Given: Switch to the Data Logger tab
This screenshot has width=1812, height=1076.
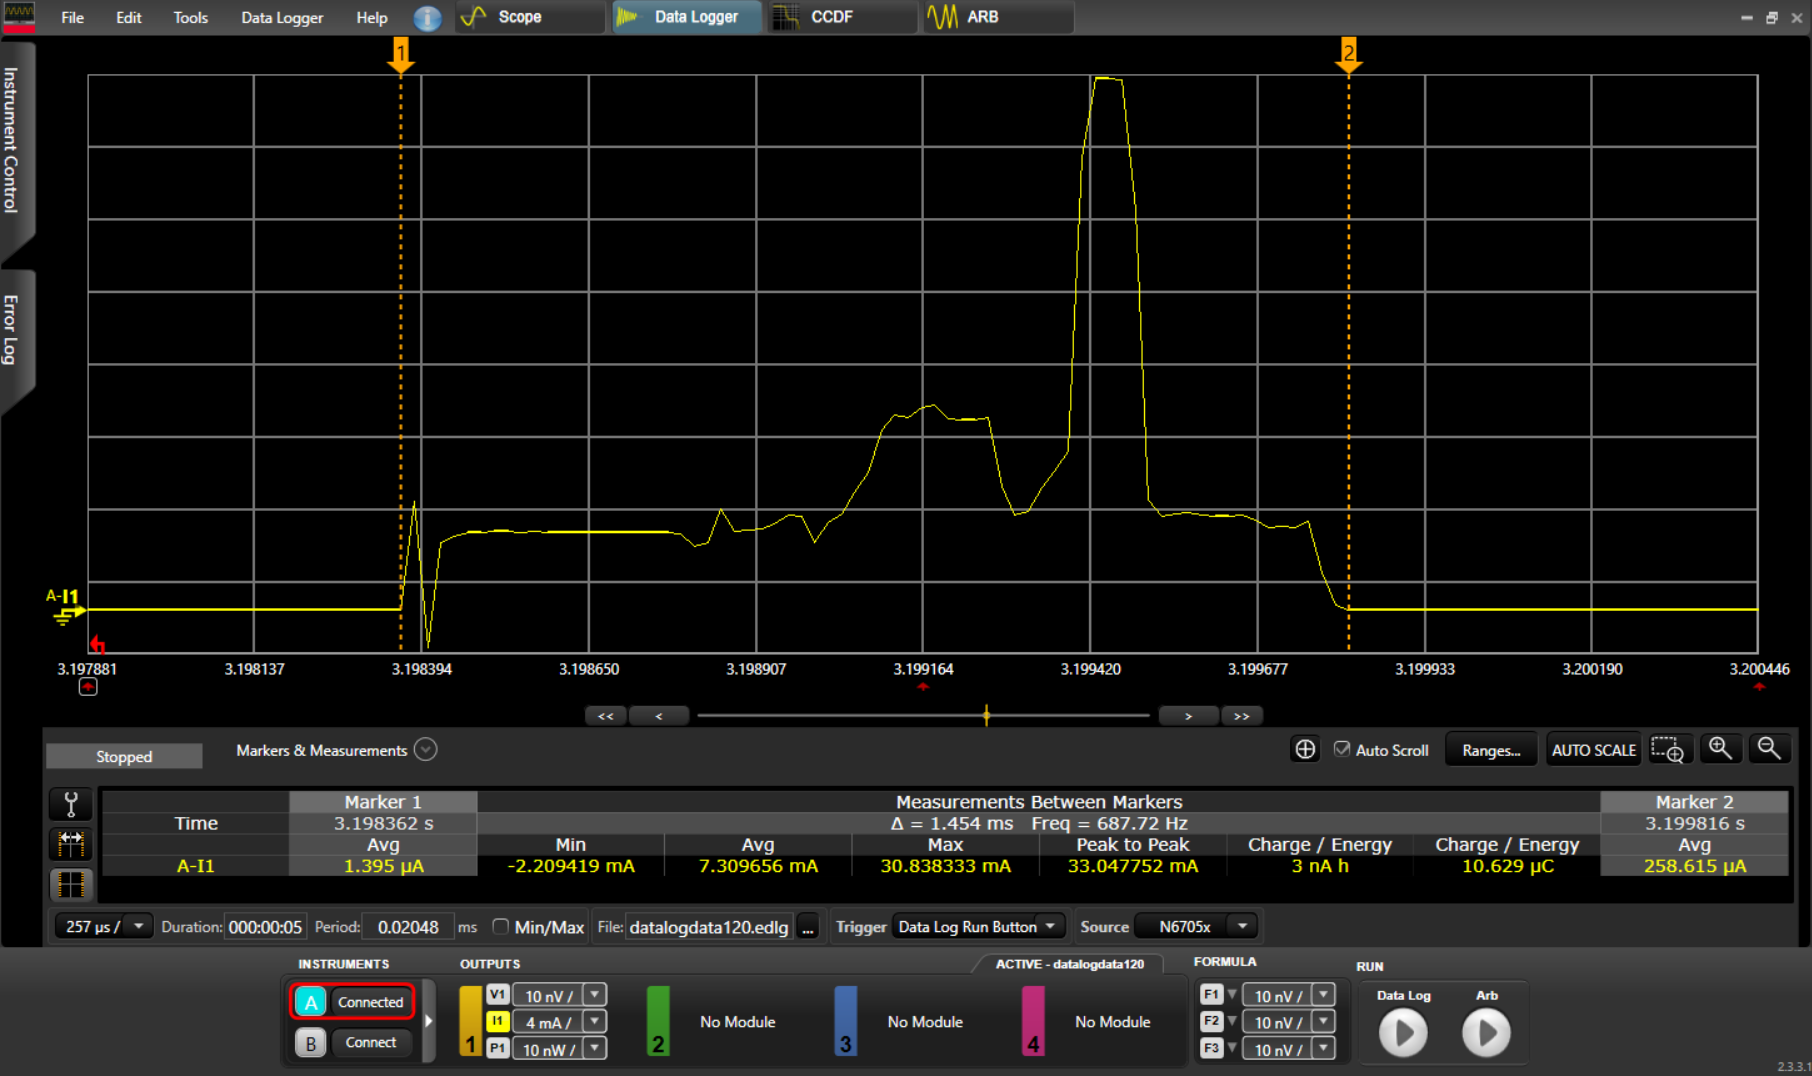Looking at the screenshot, I should click(686, 17).
